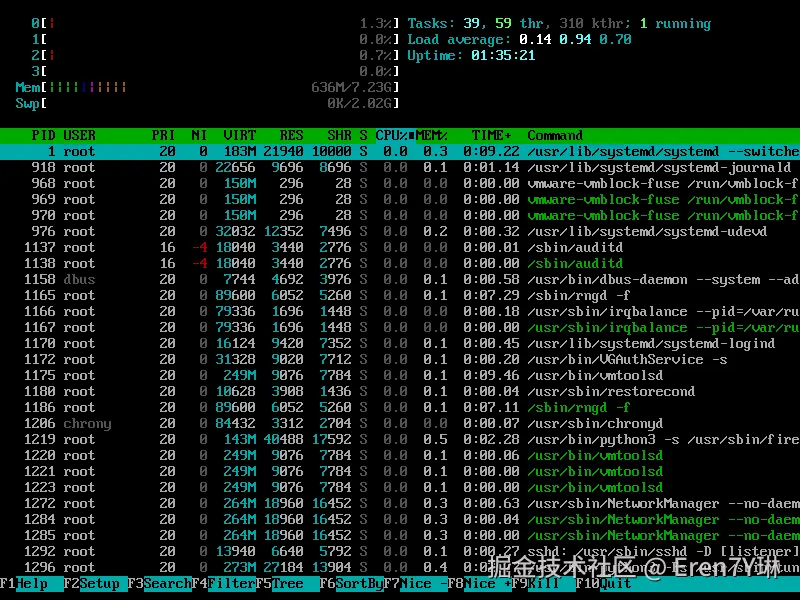Image resolution: width=800 pixels, height=600 pixels.
Task: Sort by the USER column header
Action: [x=79, y=135]
